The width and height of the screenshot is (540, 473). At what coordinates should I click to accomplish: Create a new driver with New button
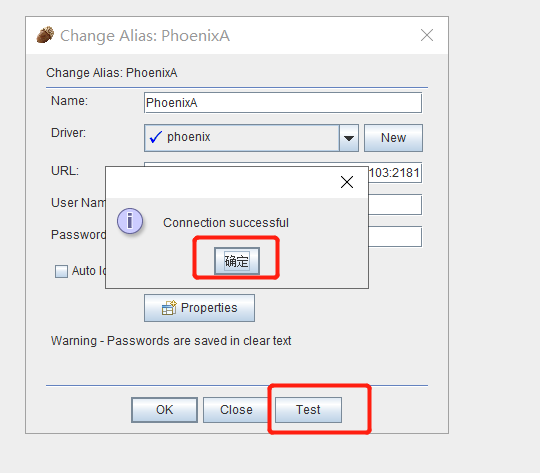(x=393, y=138)
